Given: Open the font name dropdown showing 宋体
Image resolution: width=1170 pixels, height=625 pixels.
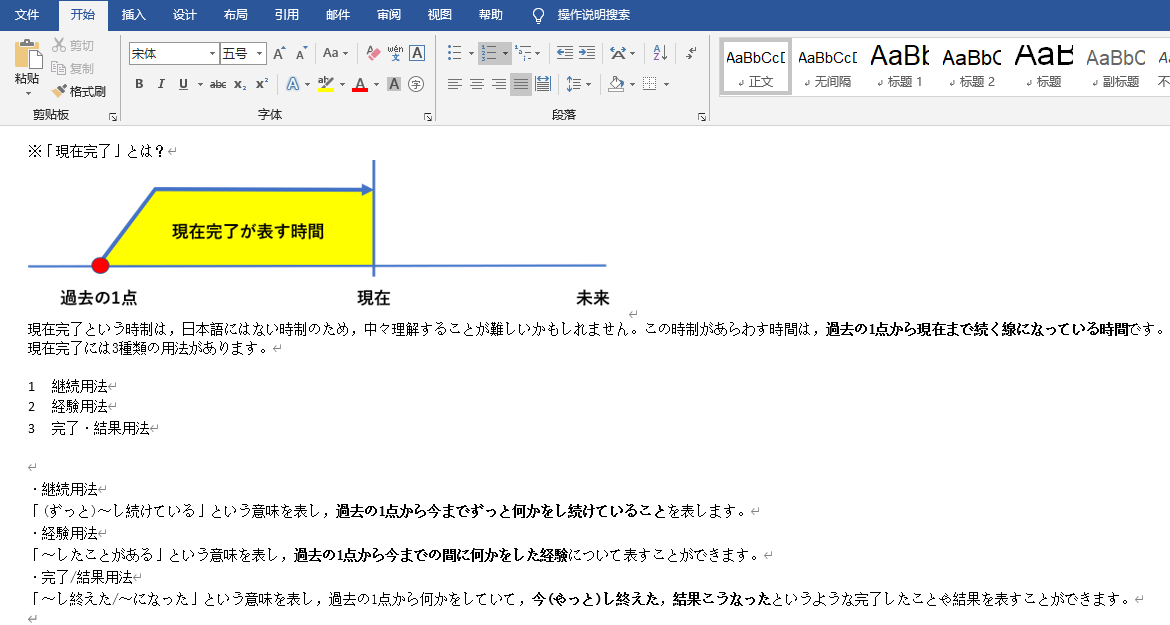Looking at the screenshot, I should 213,54.
